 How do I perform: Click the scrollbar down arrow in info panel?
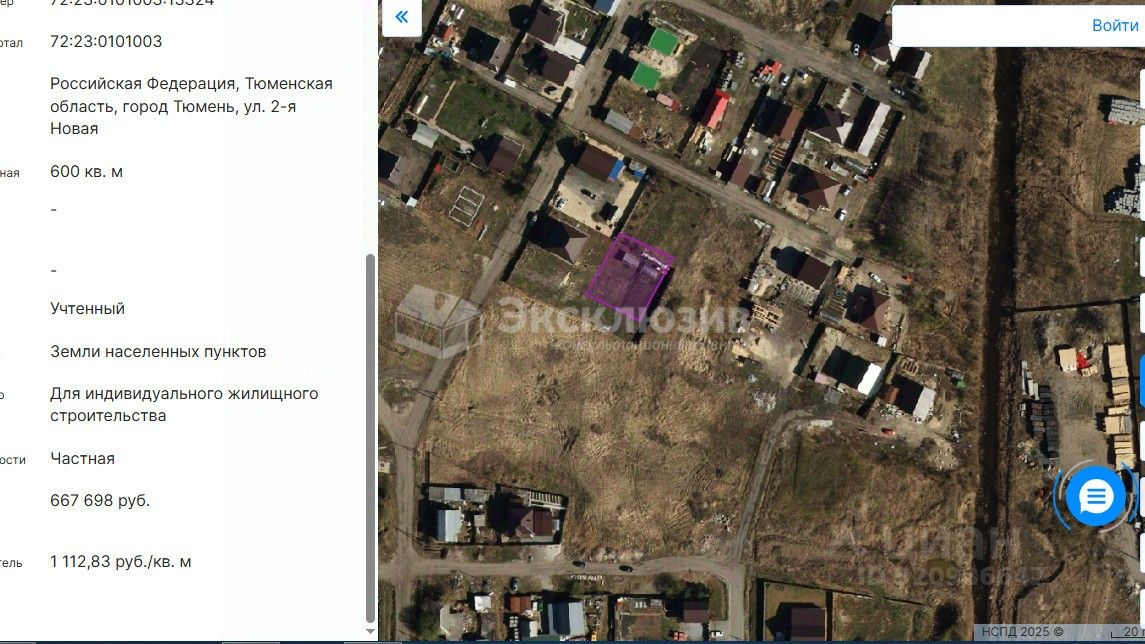[370, 632]
